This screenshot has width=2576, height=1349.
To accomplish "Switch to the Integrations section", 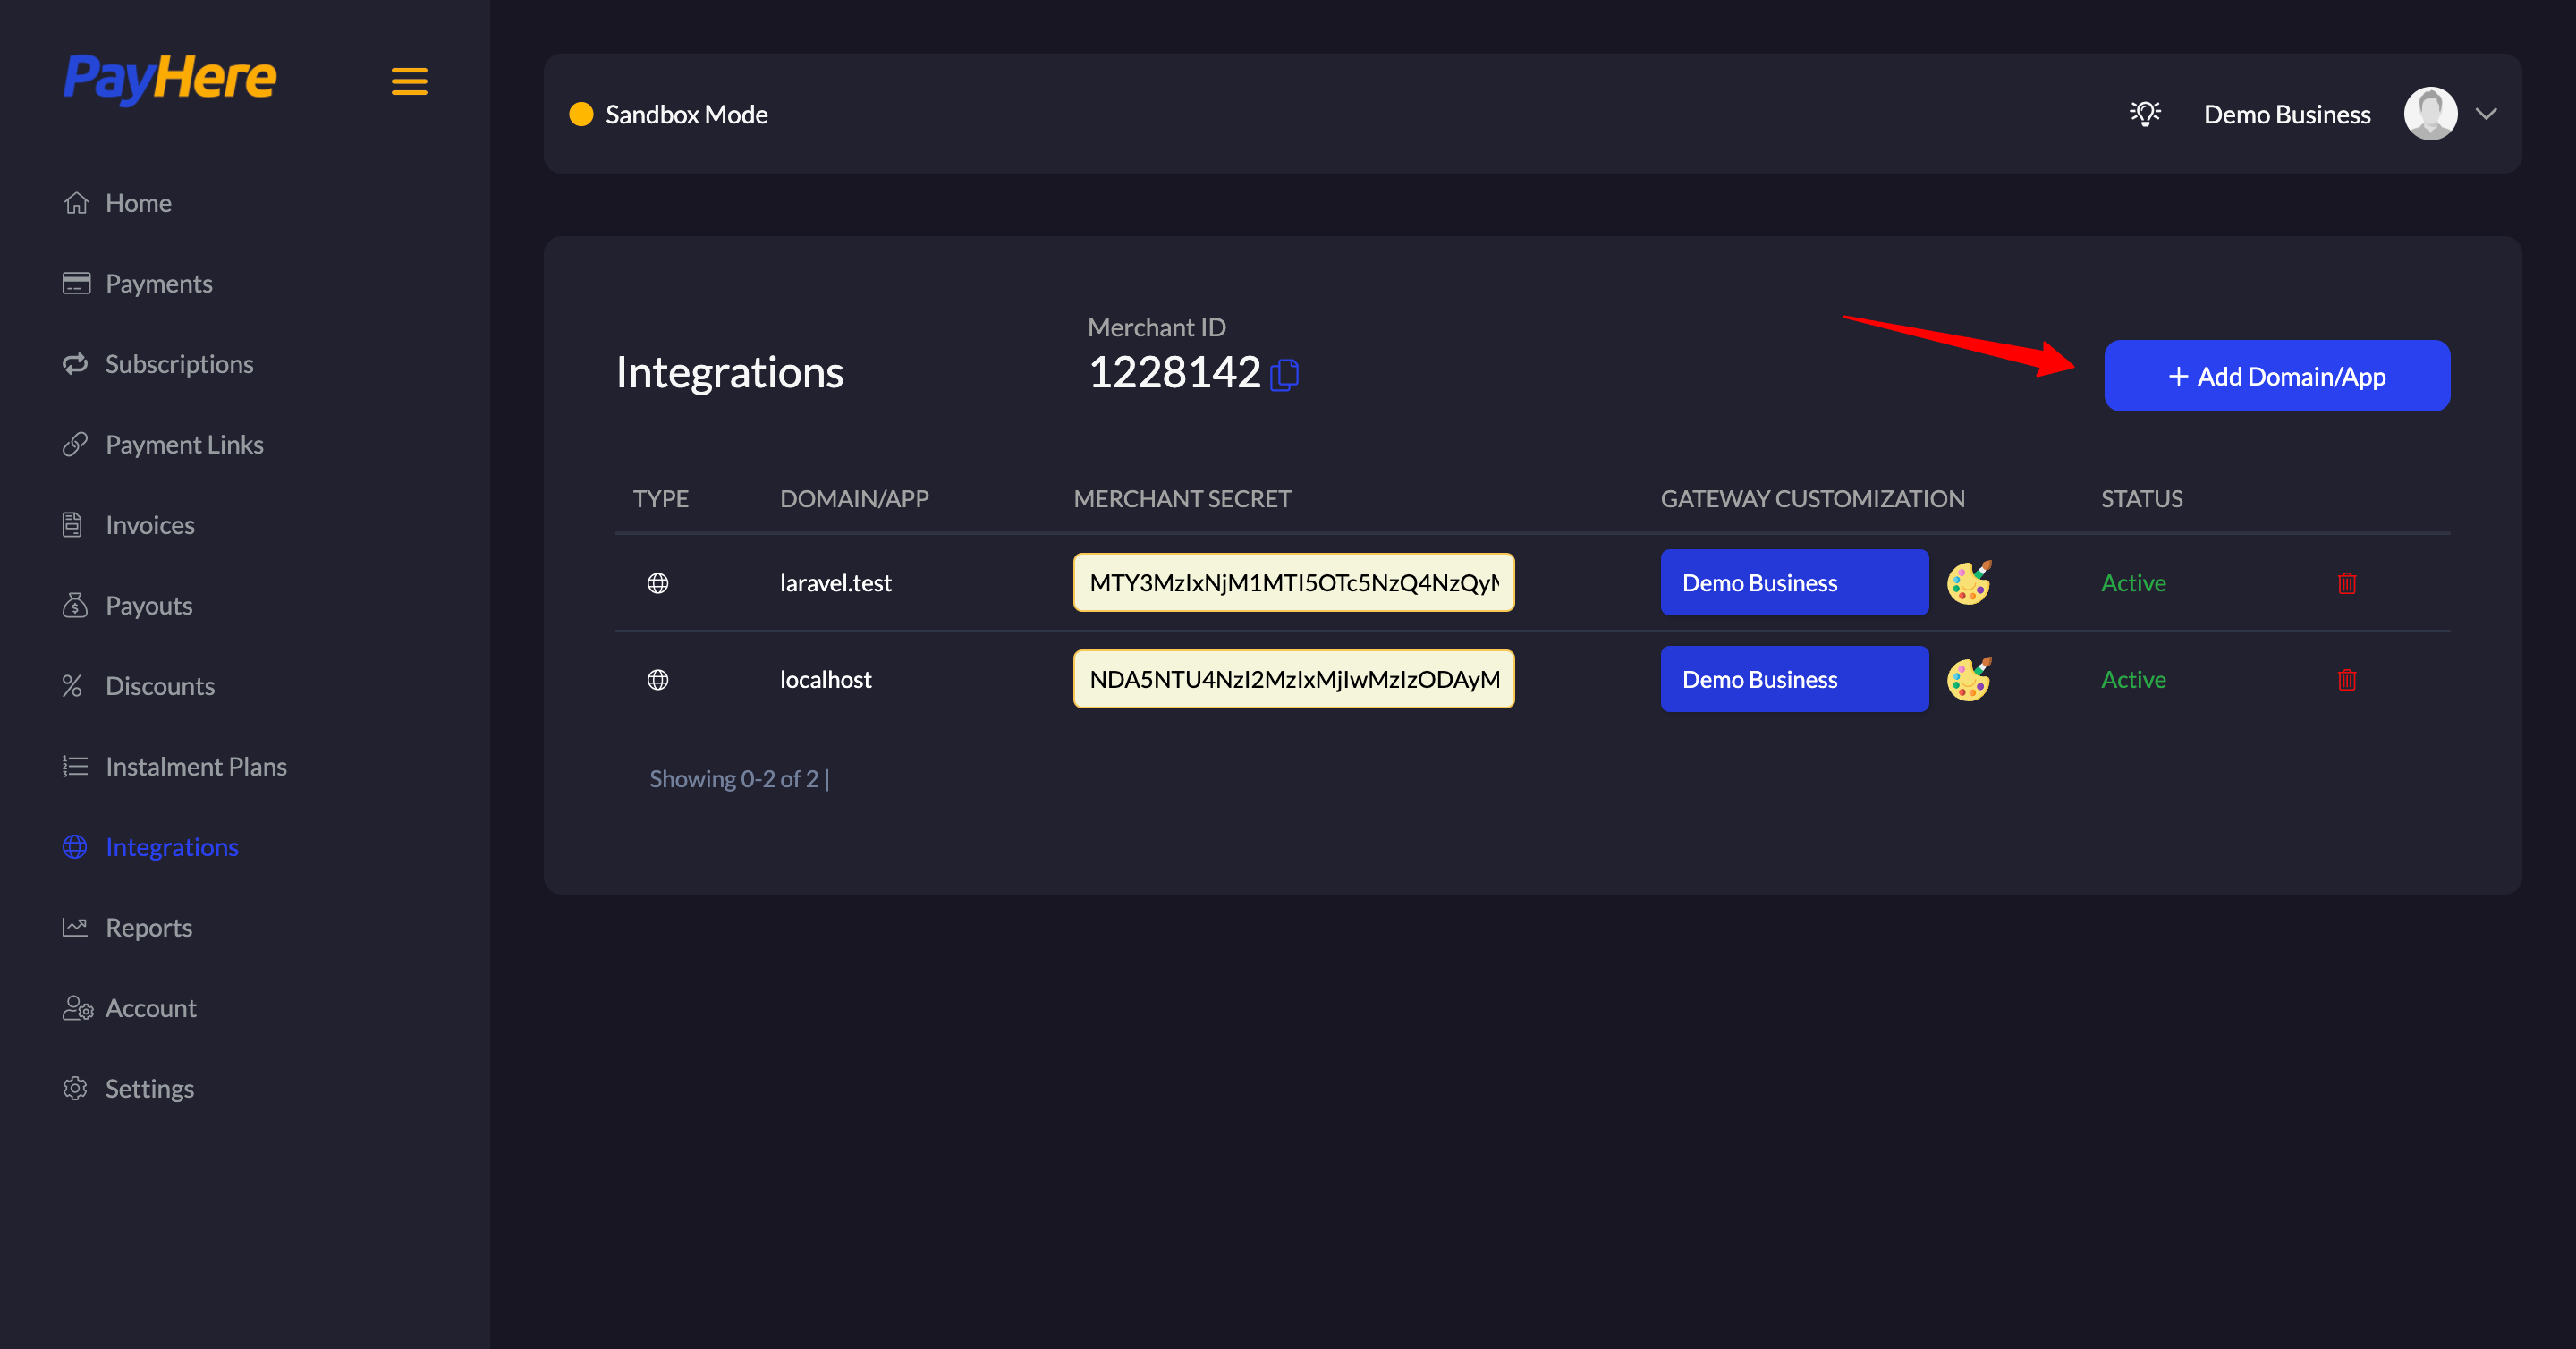I will click(x=171, y=846).
